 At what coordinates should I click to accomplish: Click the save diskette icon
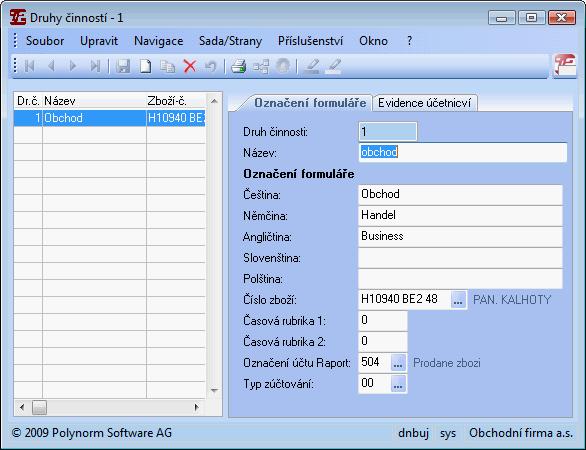123,66
